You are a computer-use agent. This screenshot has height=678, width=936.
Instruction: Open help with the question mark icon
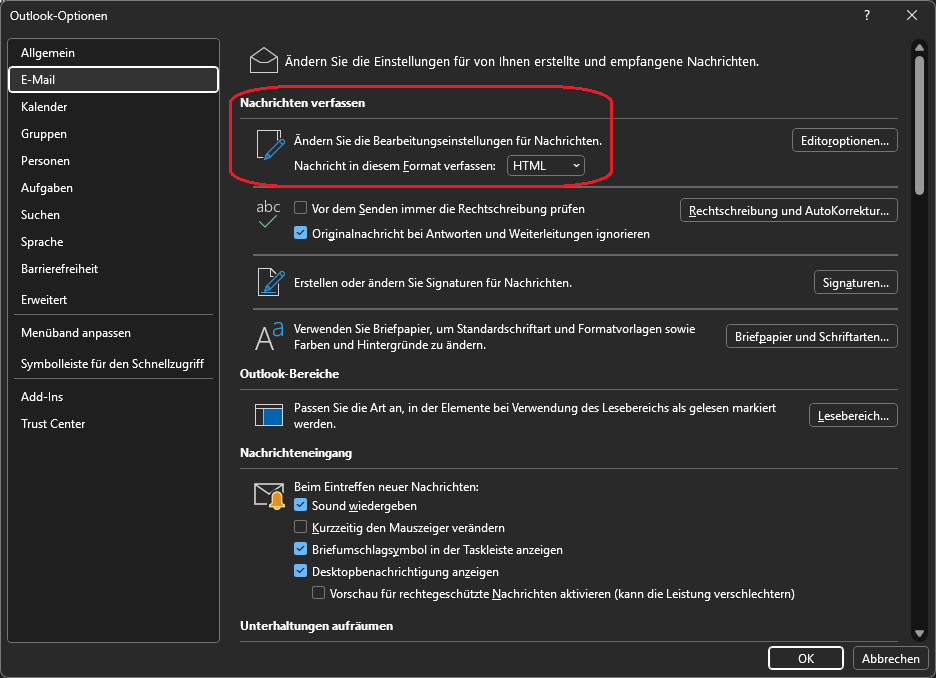coord(867,16)
